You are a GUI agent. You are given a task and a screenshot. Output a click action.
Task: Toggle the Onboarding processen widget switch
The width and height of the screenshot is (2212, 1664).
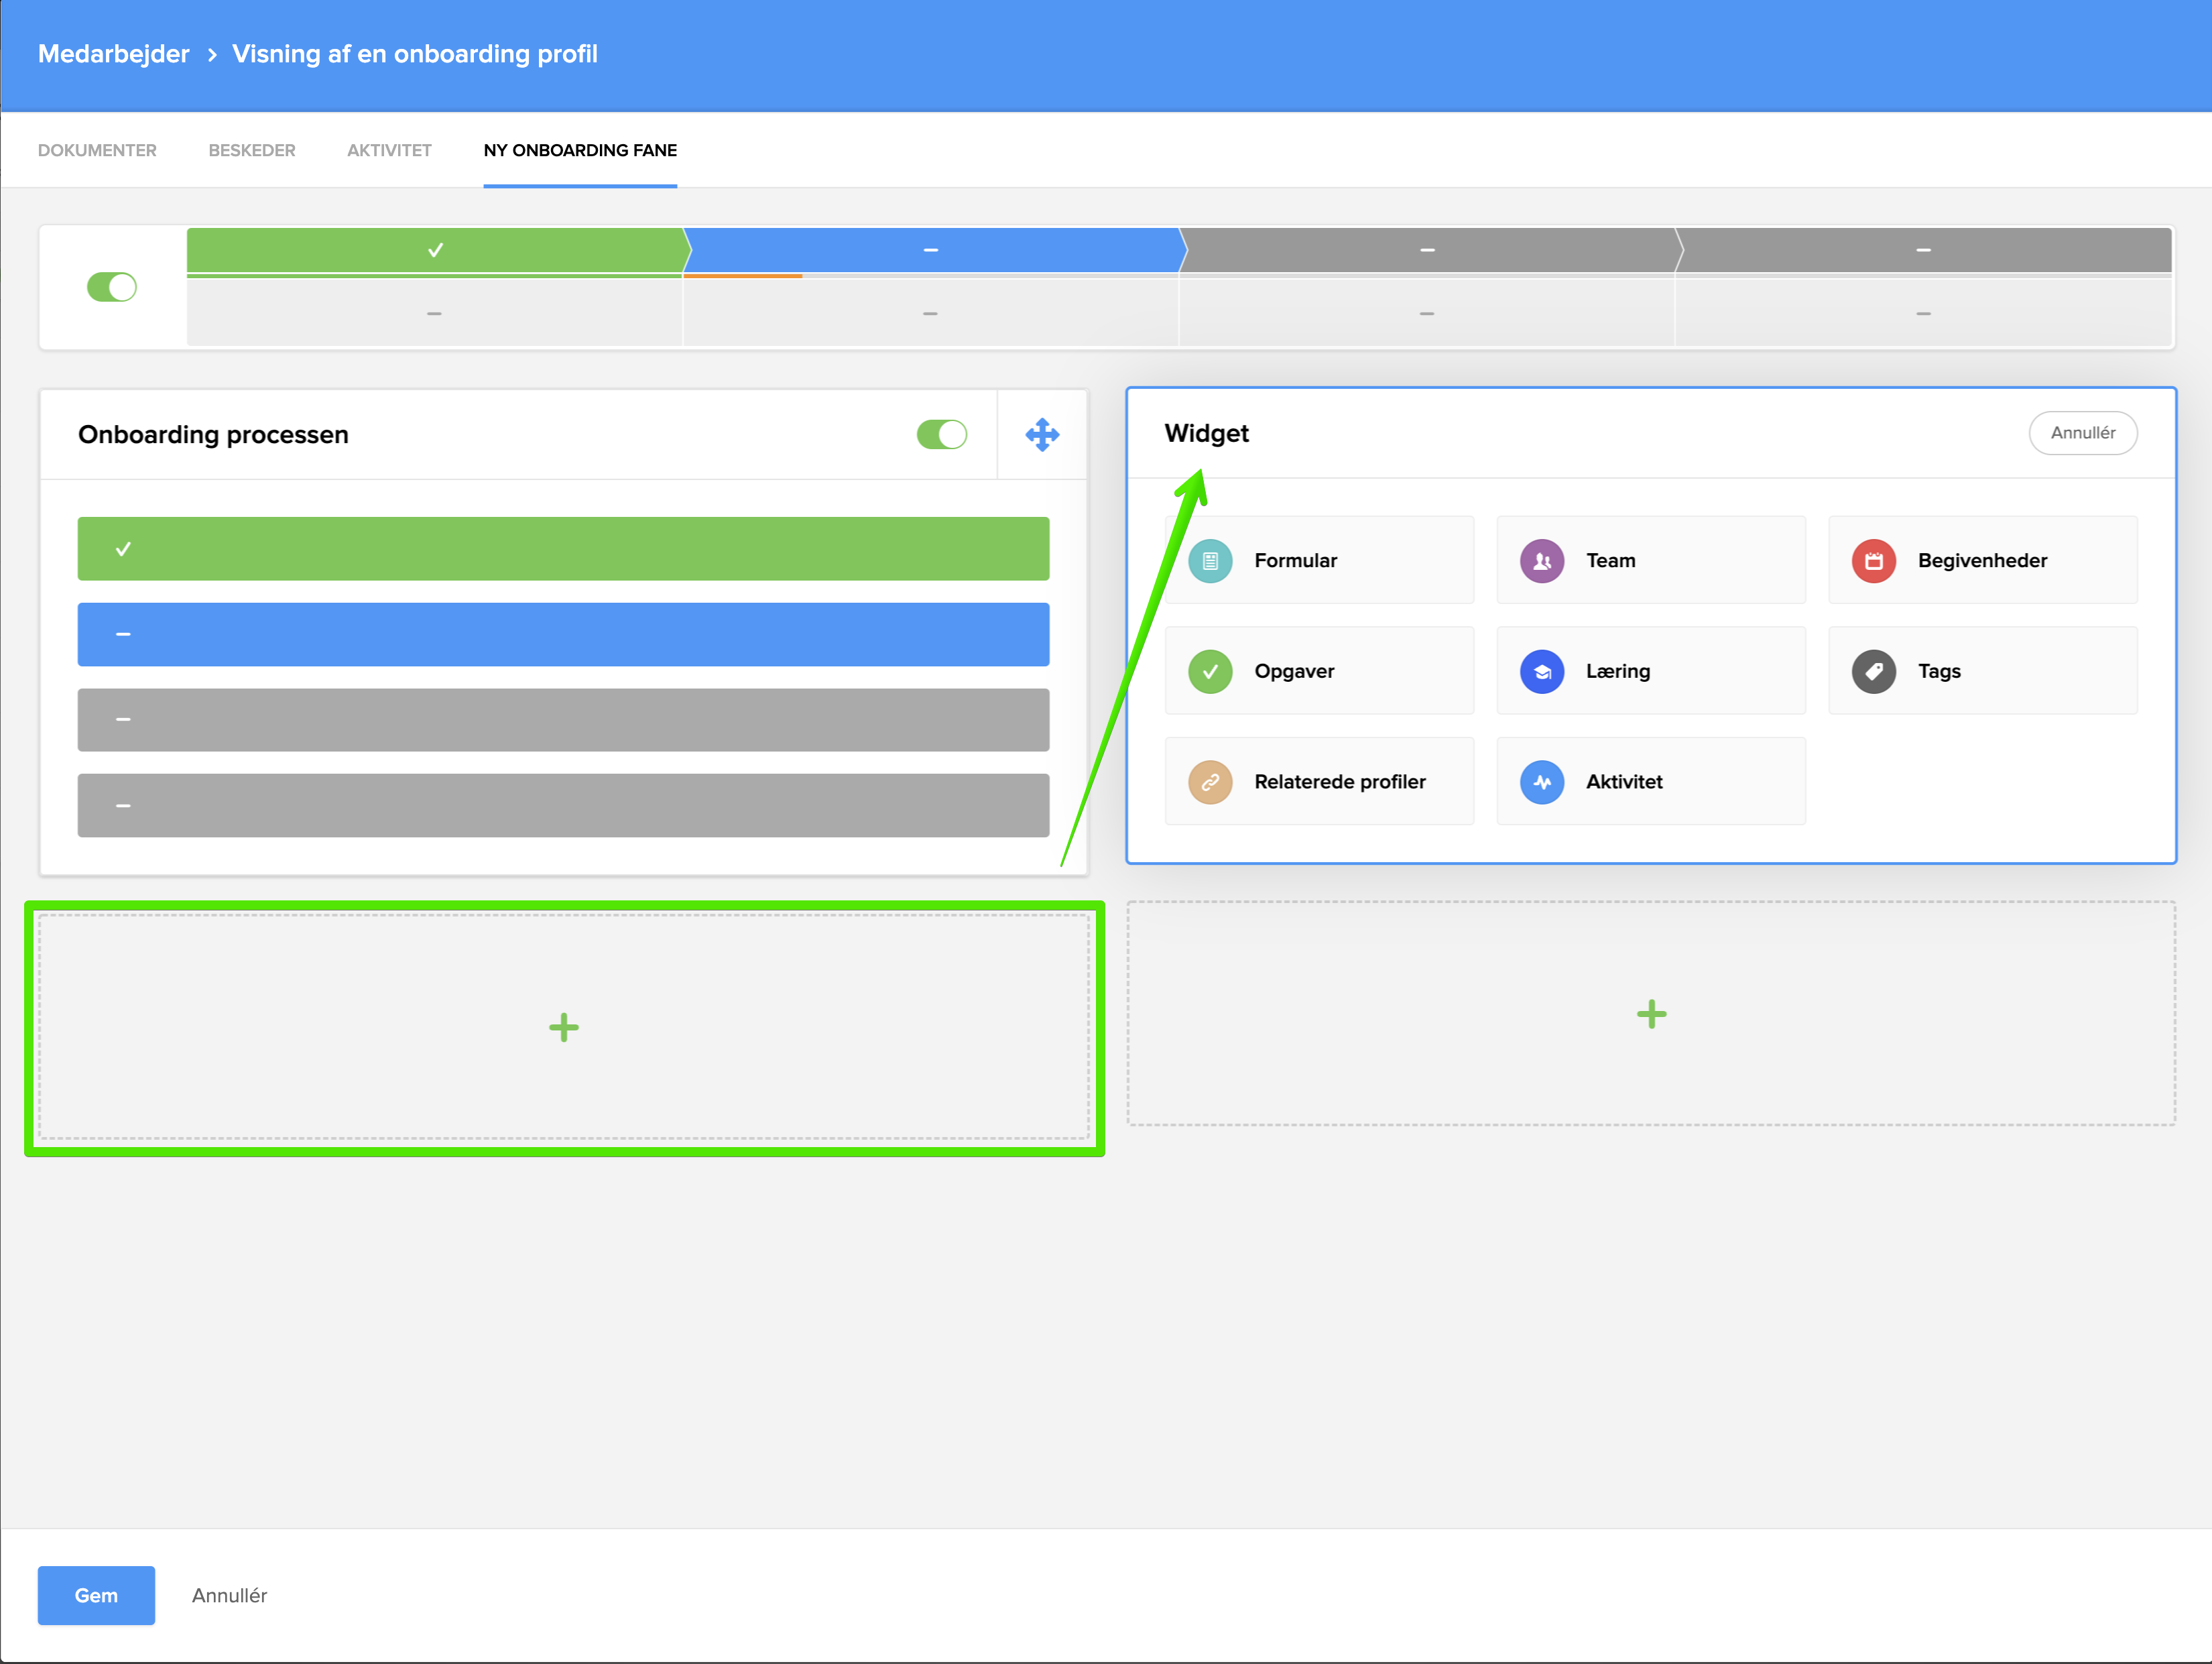941,435
